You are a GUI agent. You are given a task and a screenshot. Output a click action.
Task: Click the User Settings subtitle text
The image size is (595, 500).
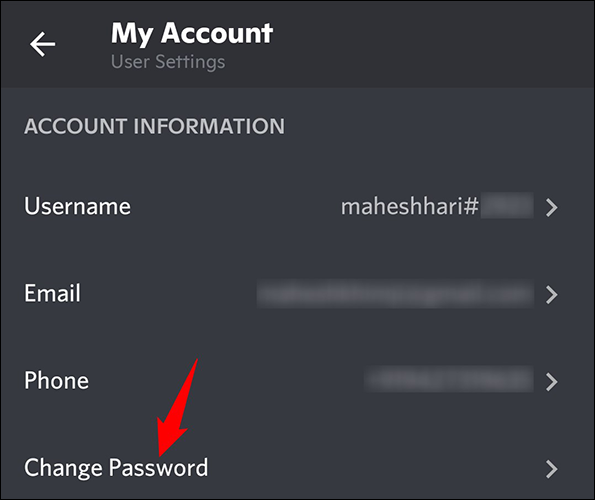click(168, 62)
